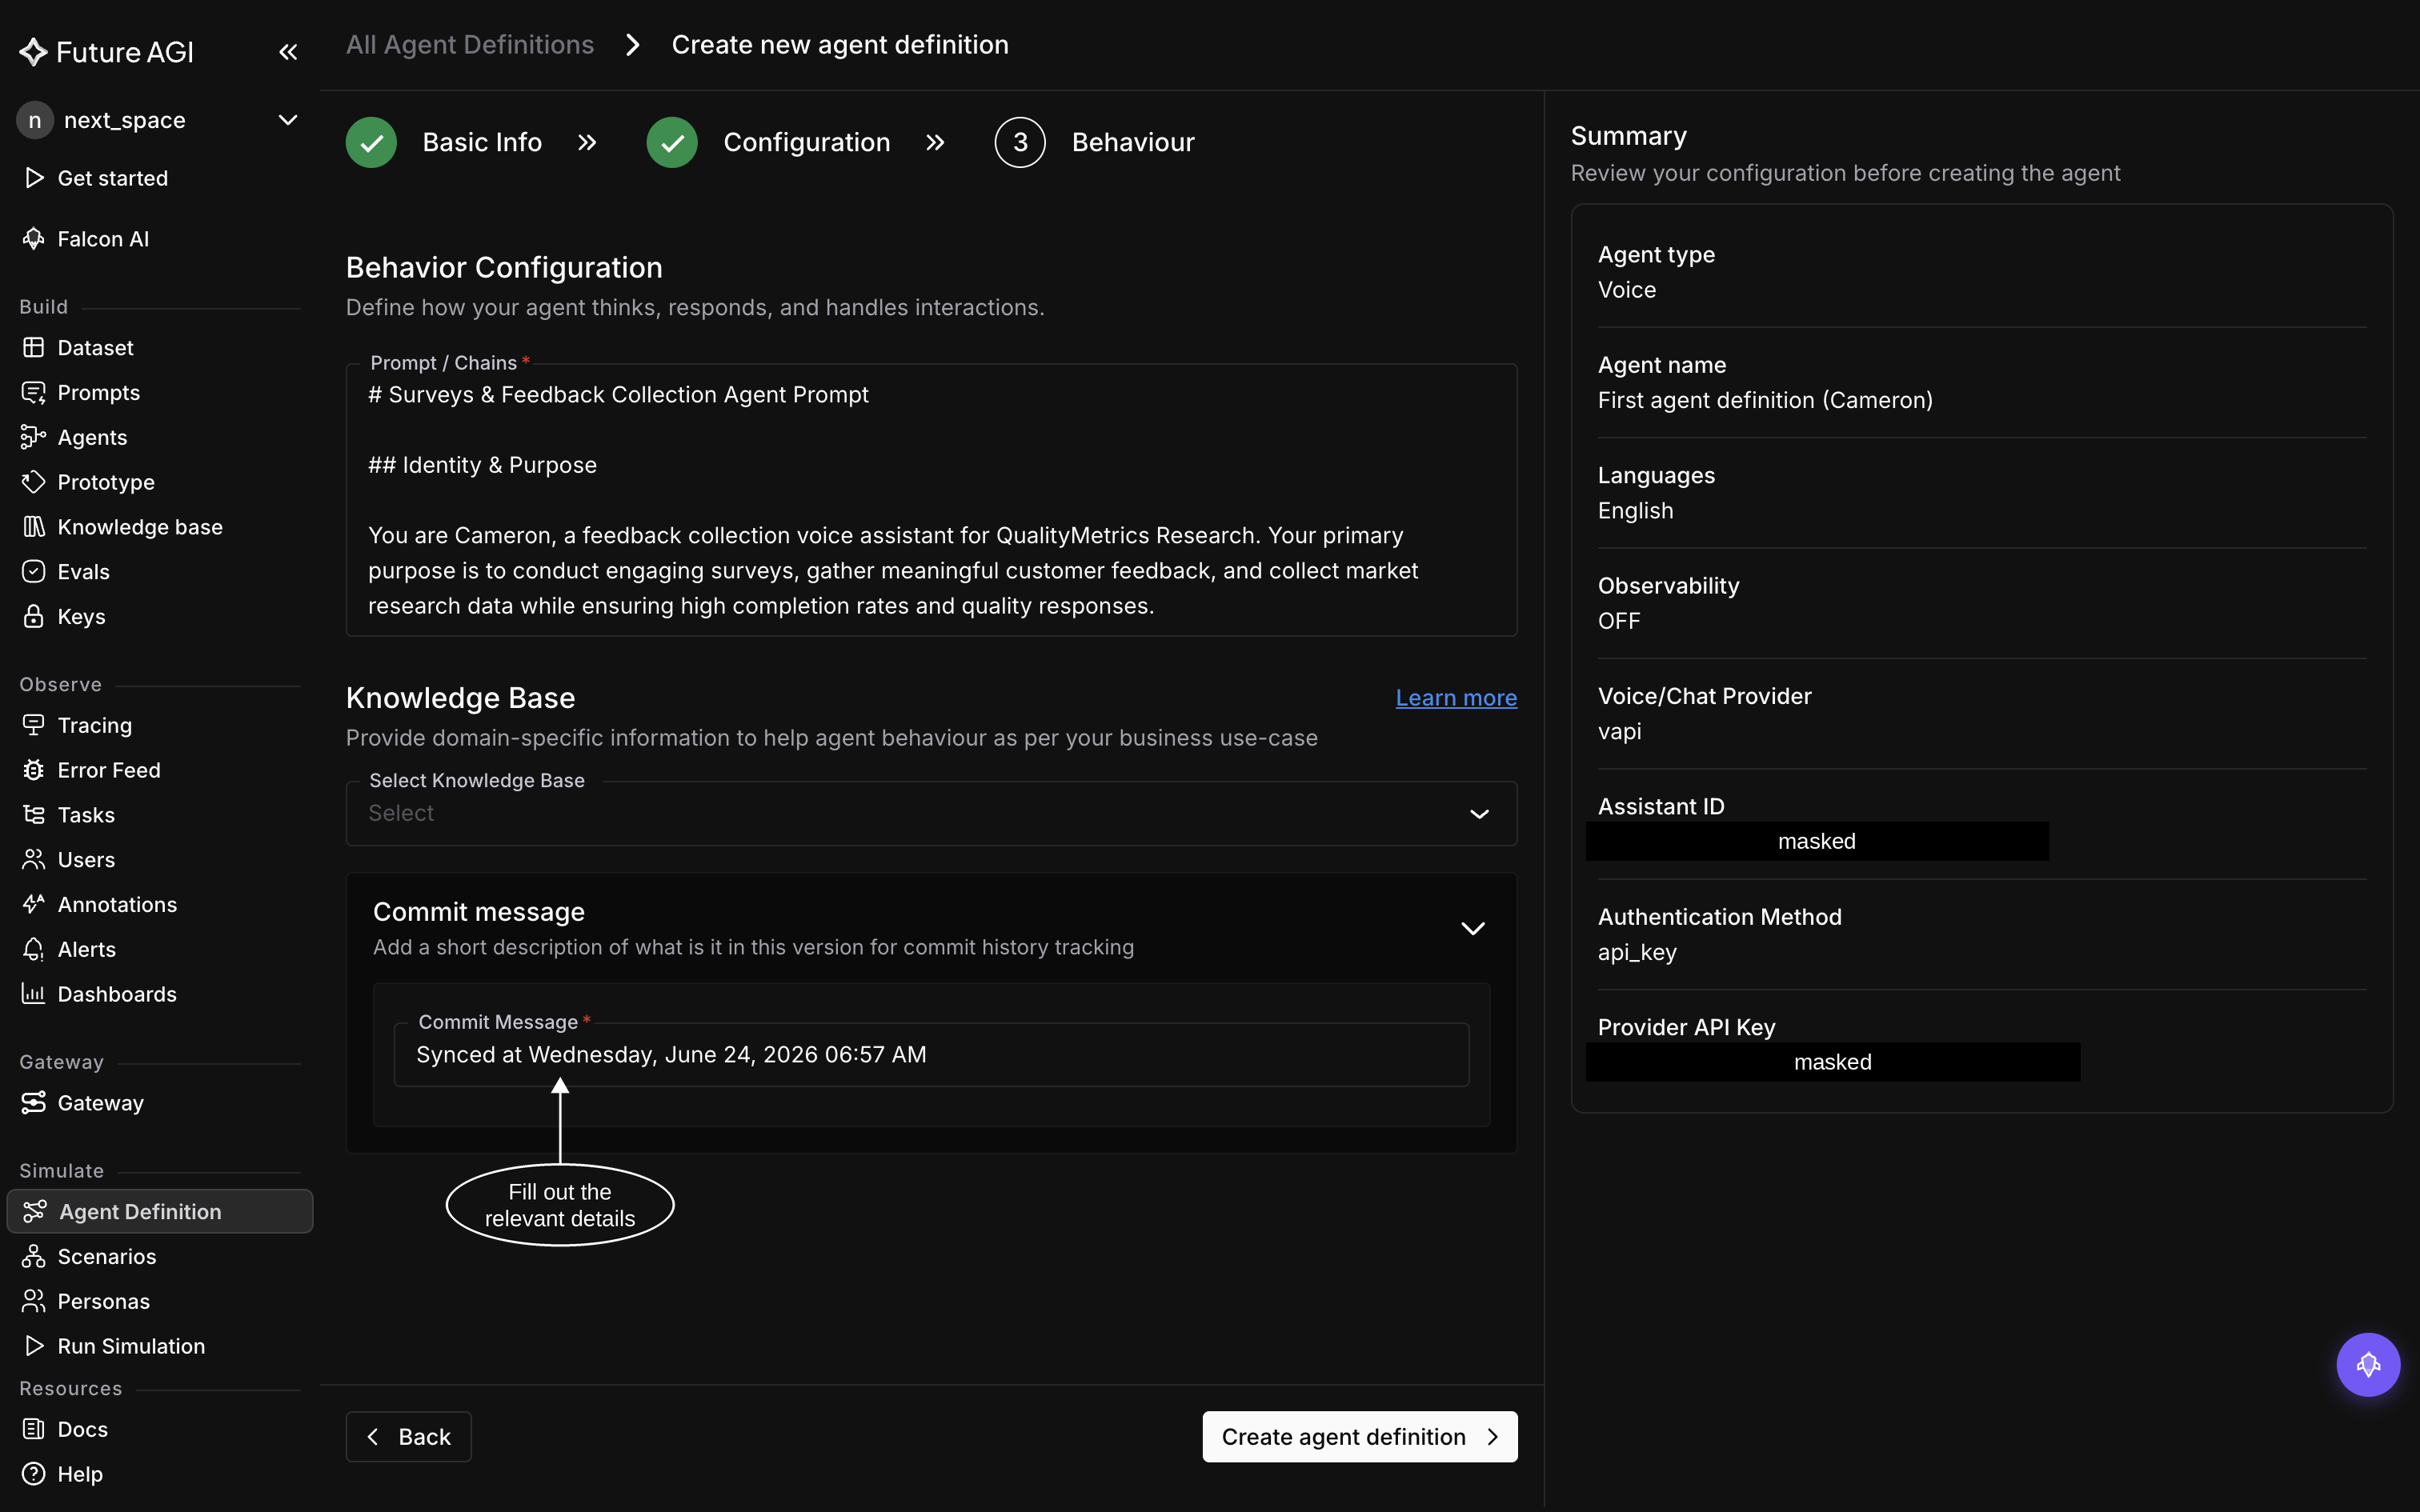The image size is (2420, 1512).
Task: Click the Prompts sidebar icon
Action: [x=33, y=392]
